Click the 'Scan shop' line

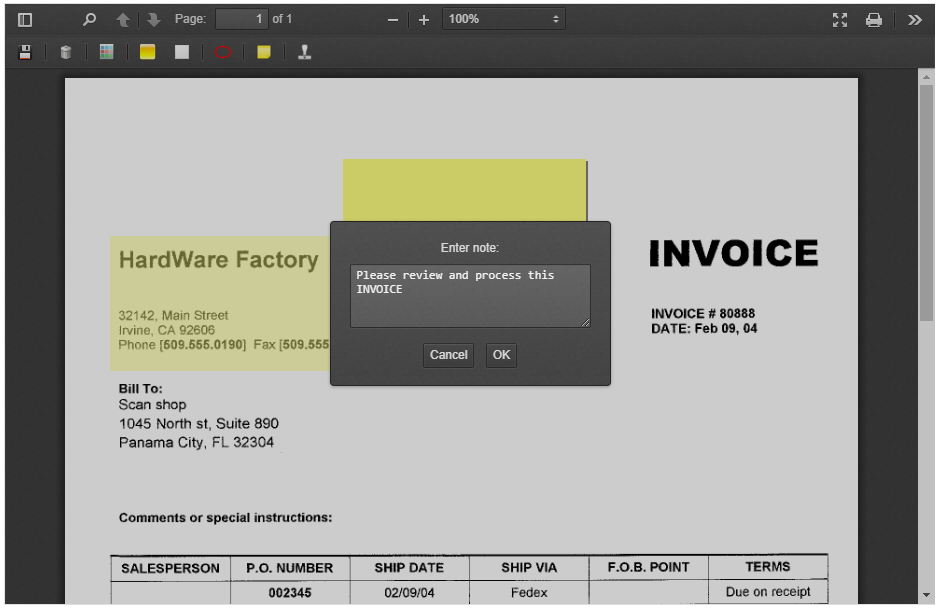pos(153,405)
